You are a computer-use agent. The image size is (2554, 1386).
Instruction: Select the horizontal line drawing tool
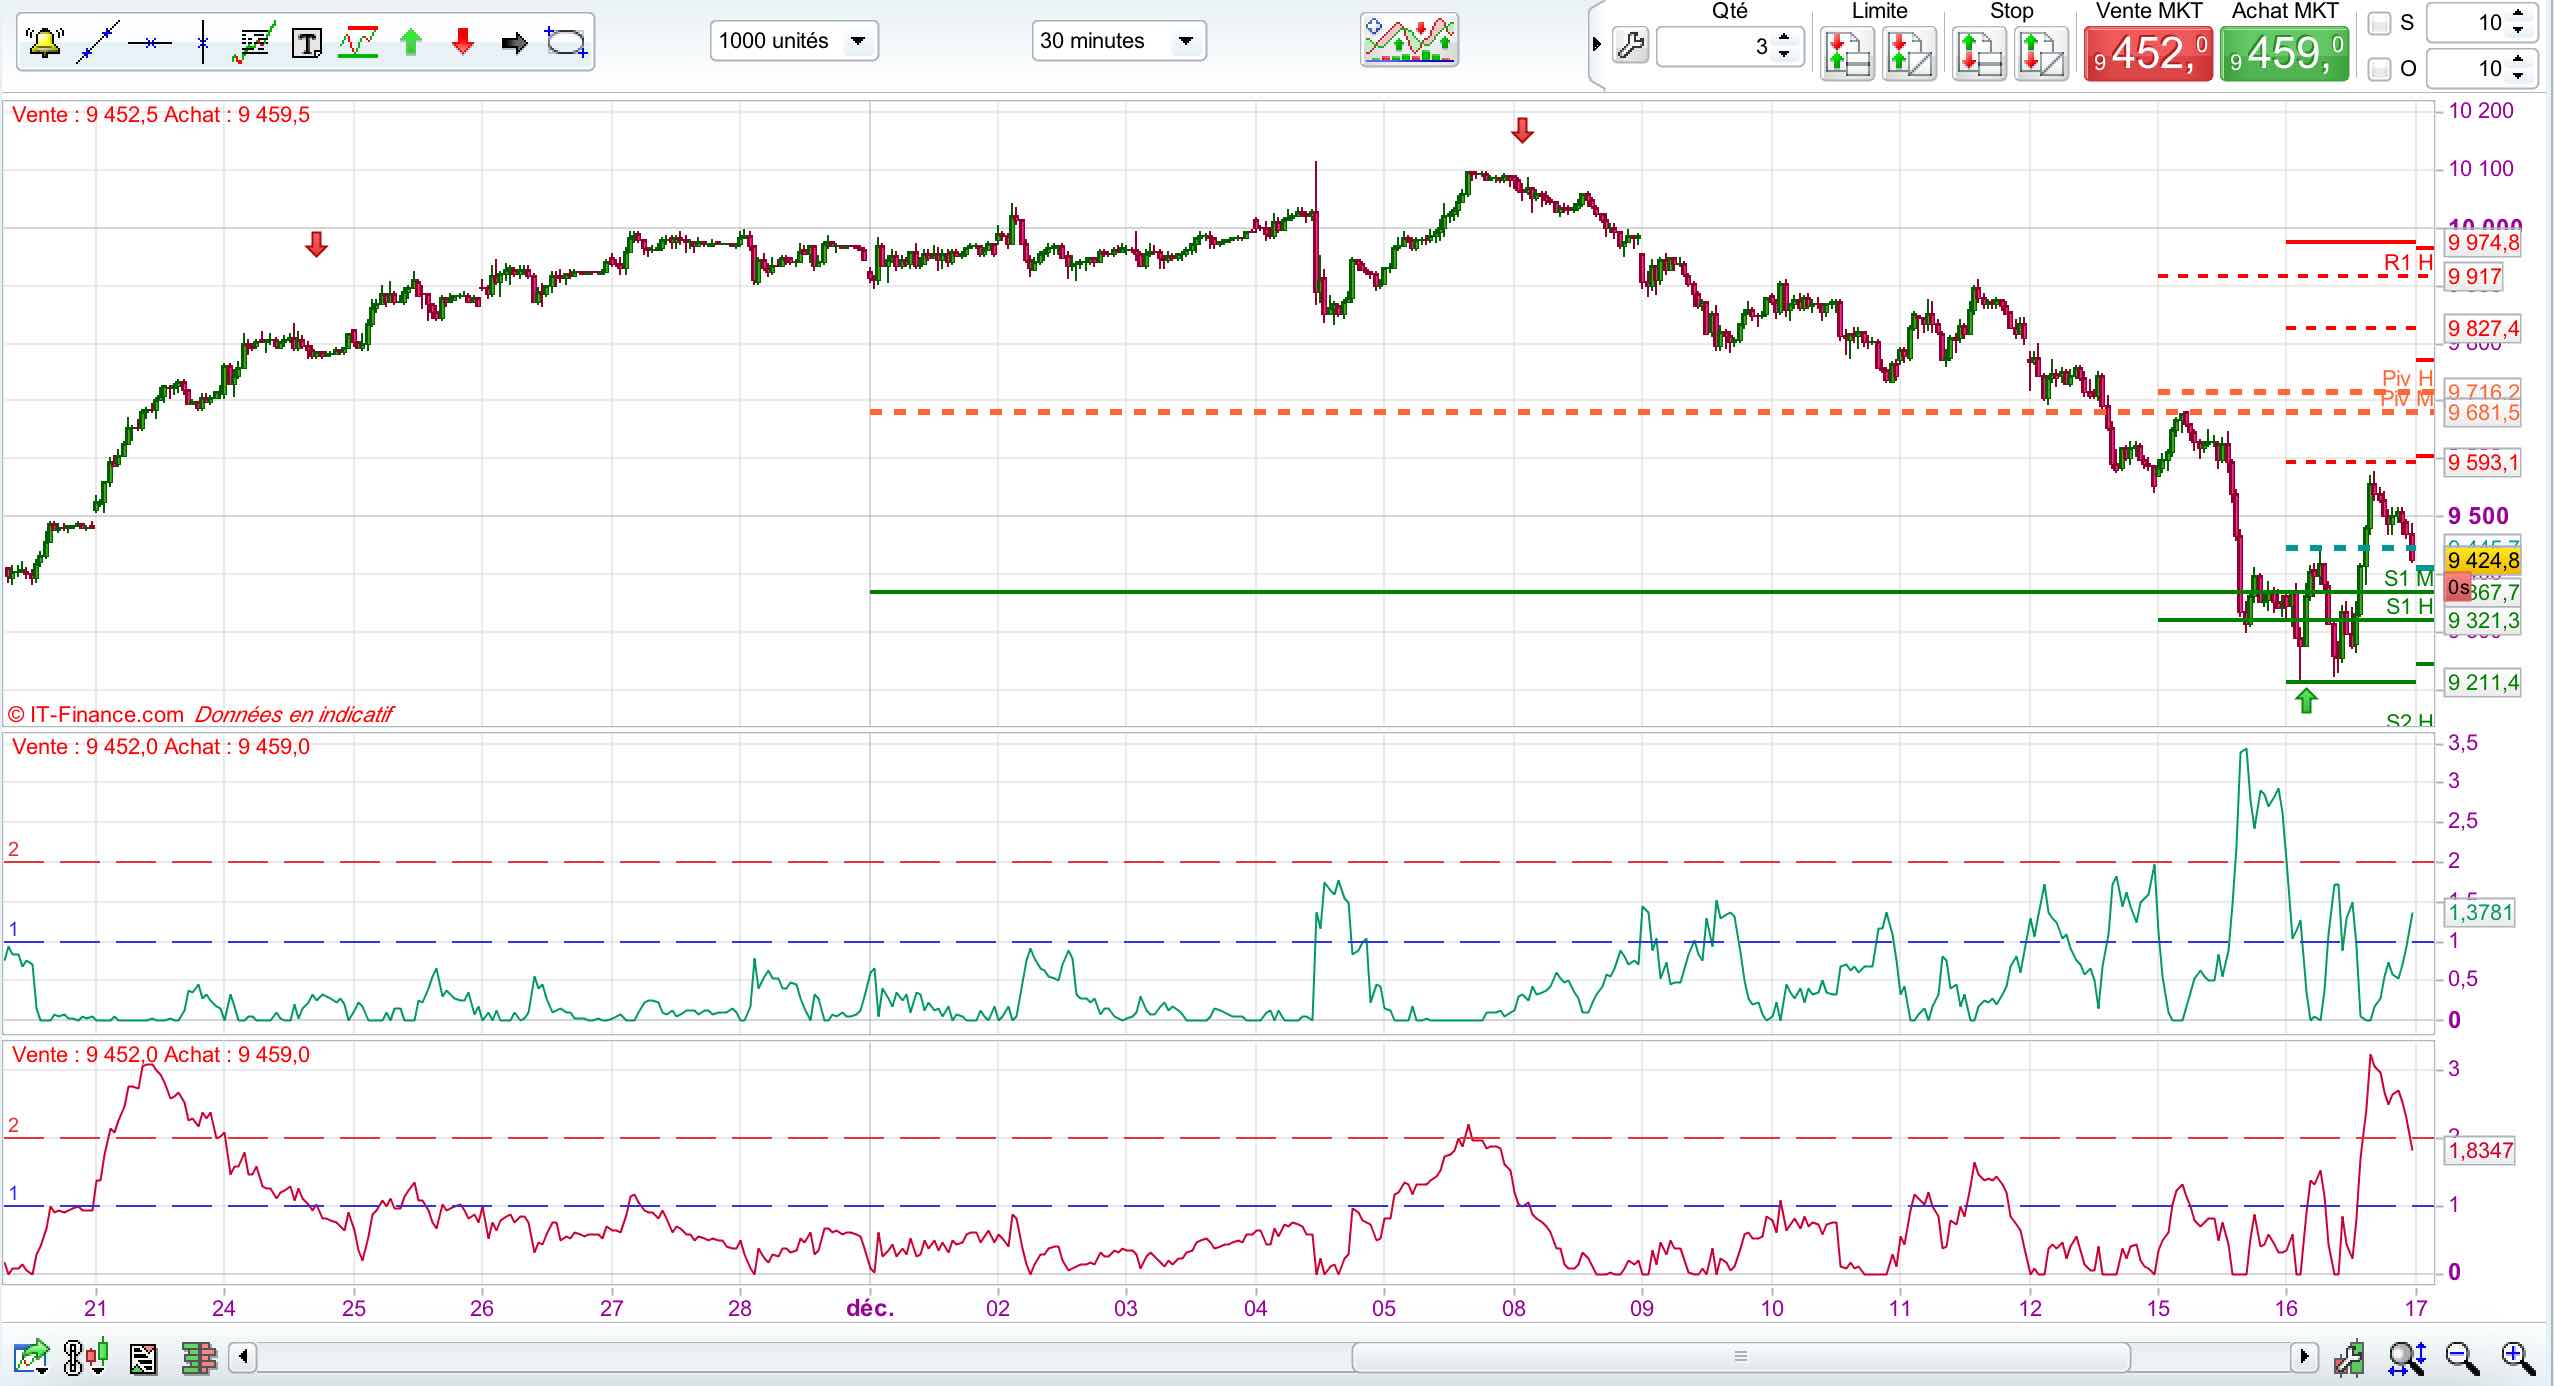pyautogui.click(x=150, y=42)
